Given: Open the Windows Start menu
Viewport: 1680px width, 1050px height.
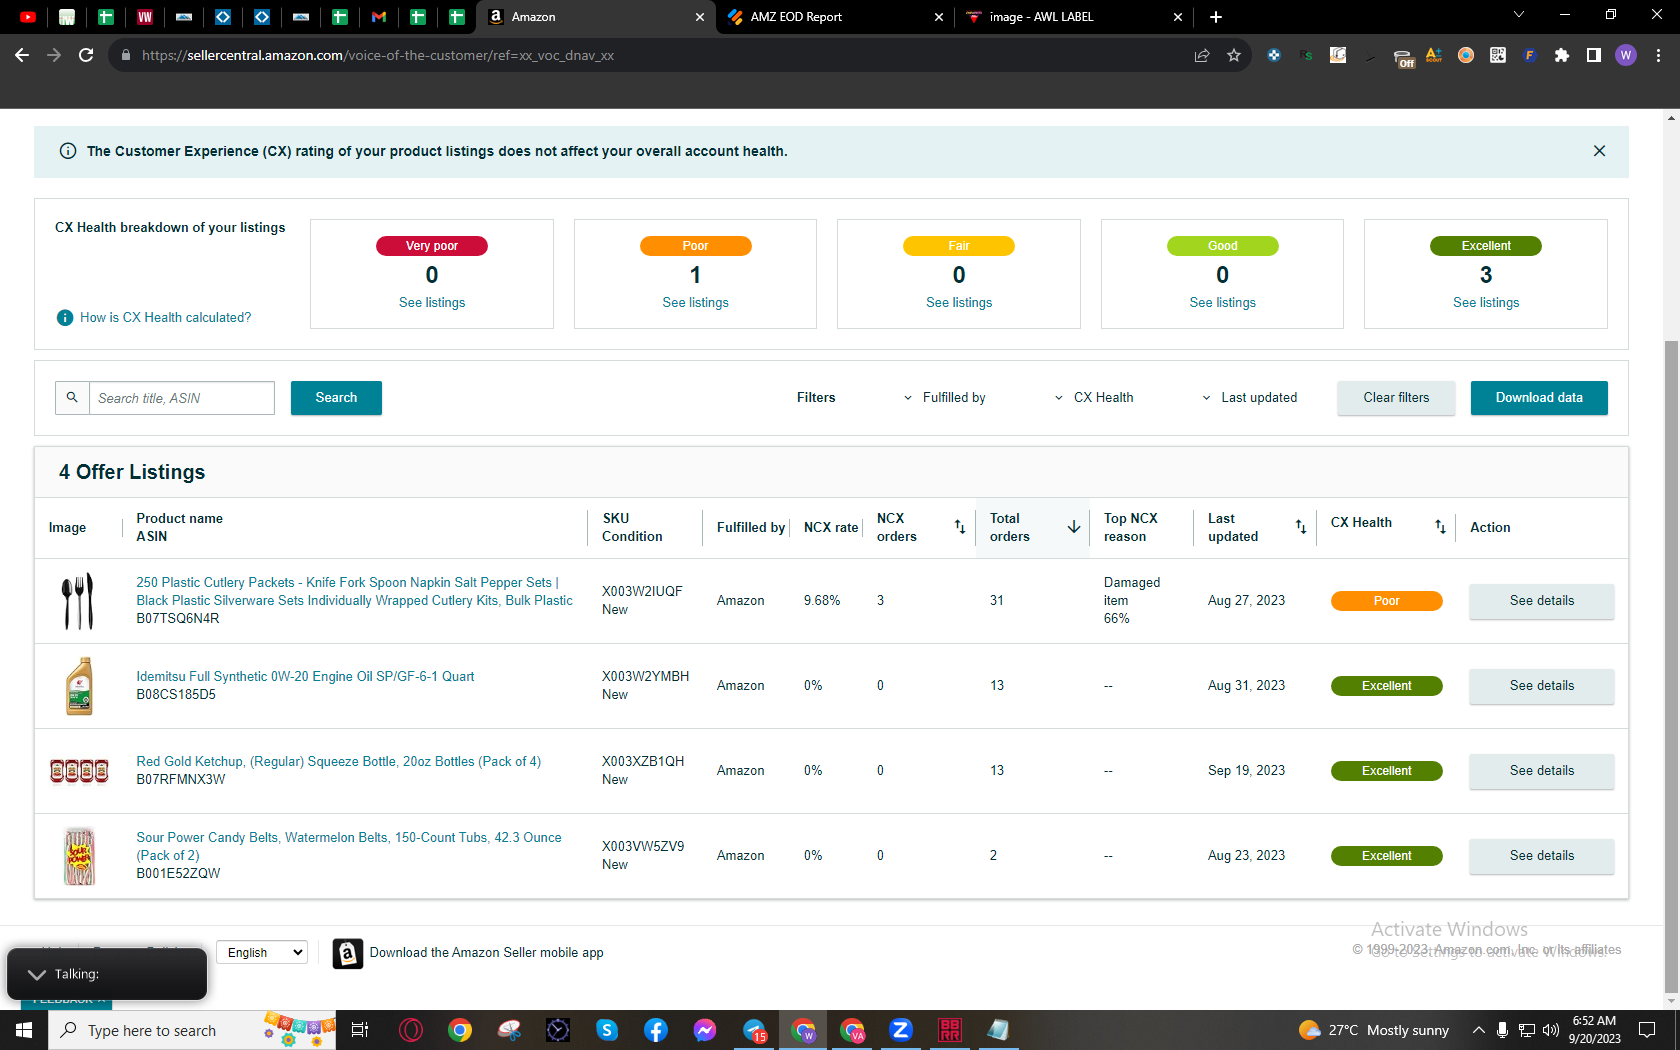Looking at the screenshot, I should coord(24,1030).
